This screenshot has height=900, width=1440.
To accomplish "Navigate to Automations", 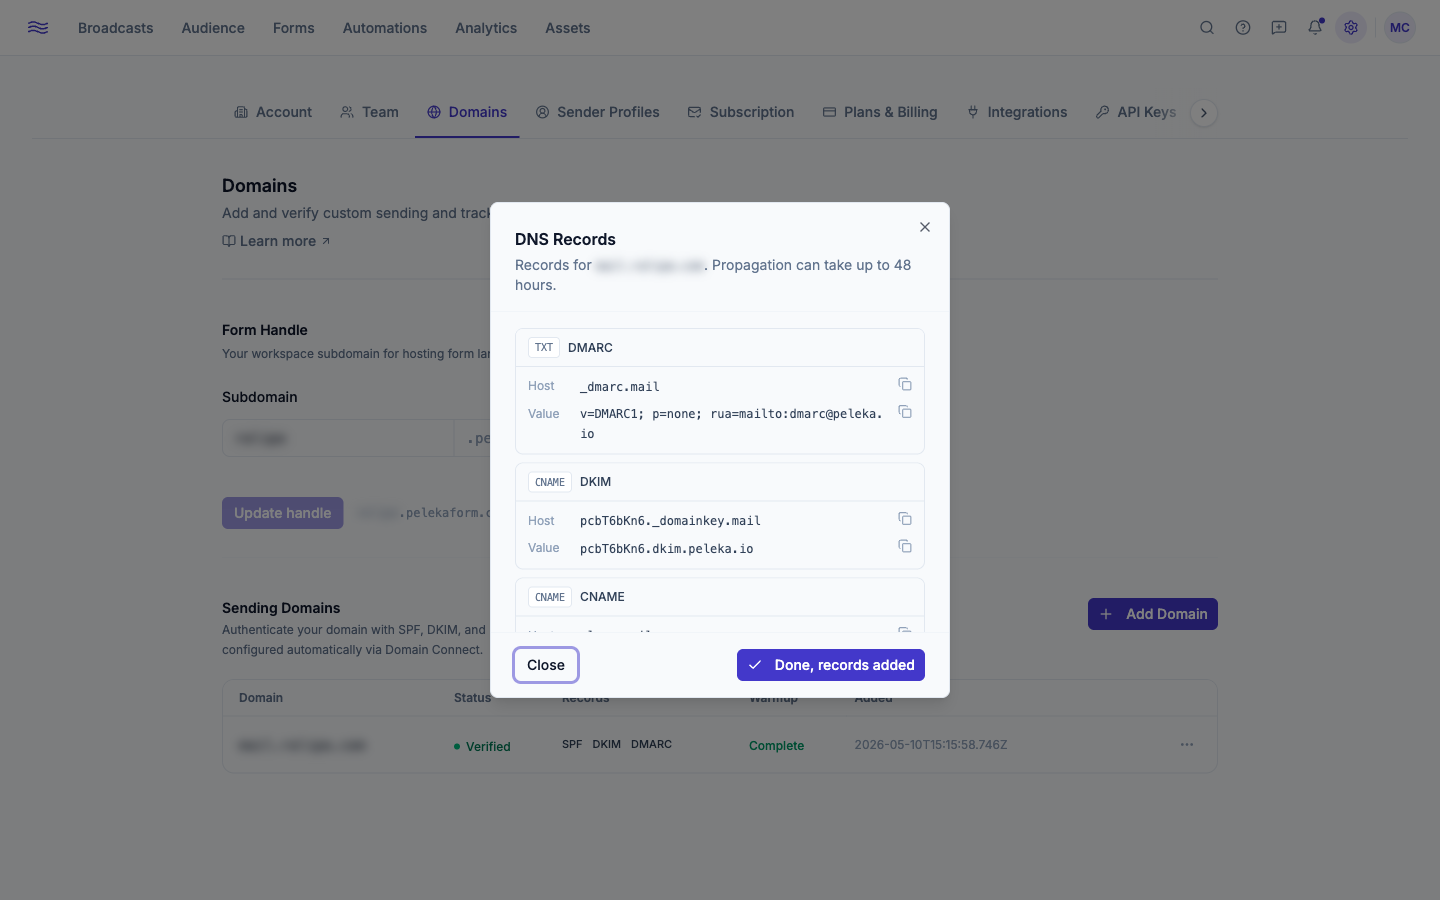I will [385, 28].
